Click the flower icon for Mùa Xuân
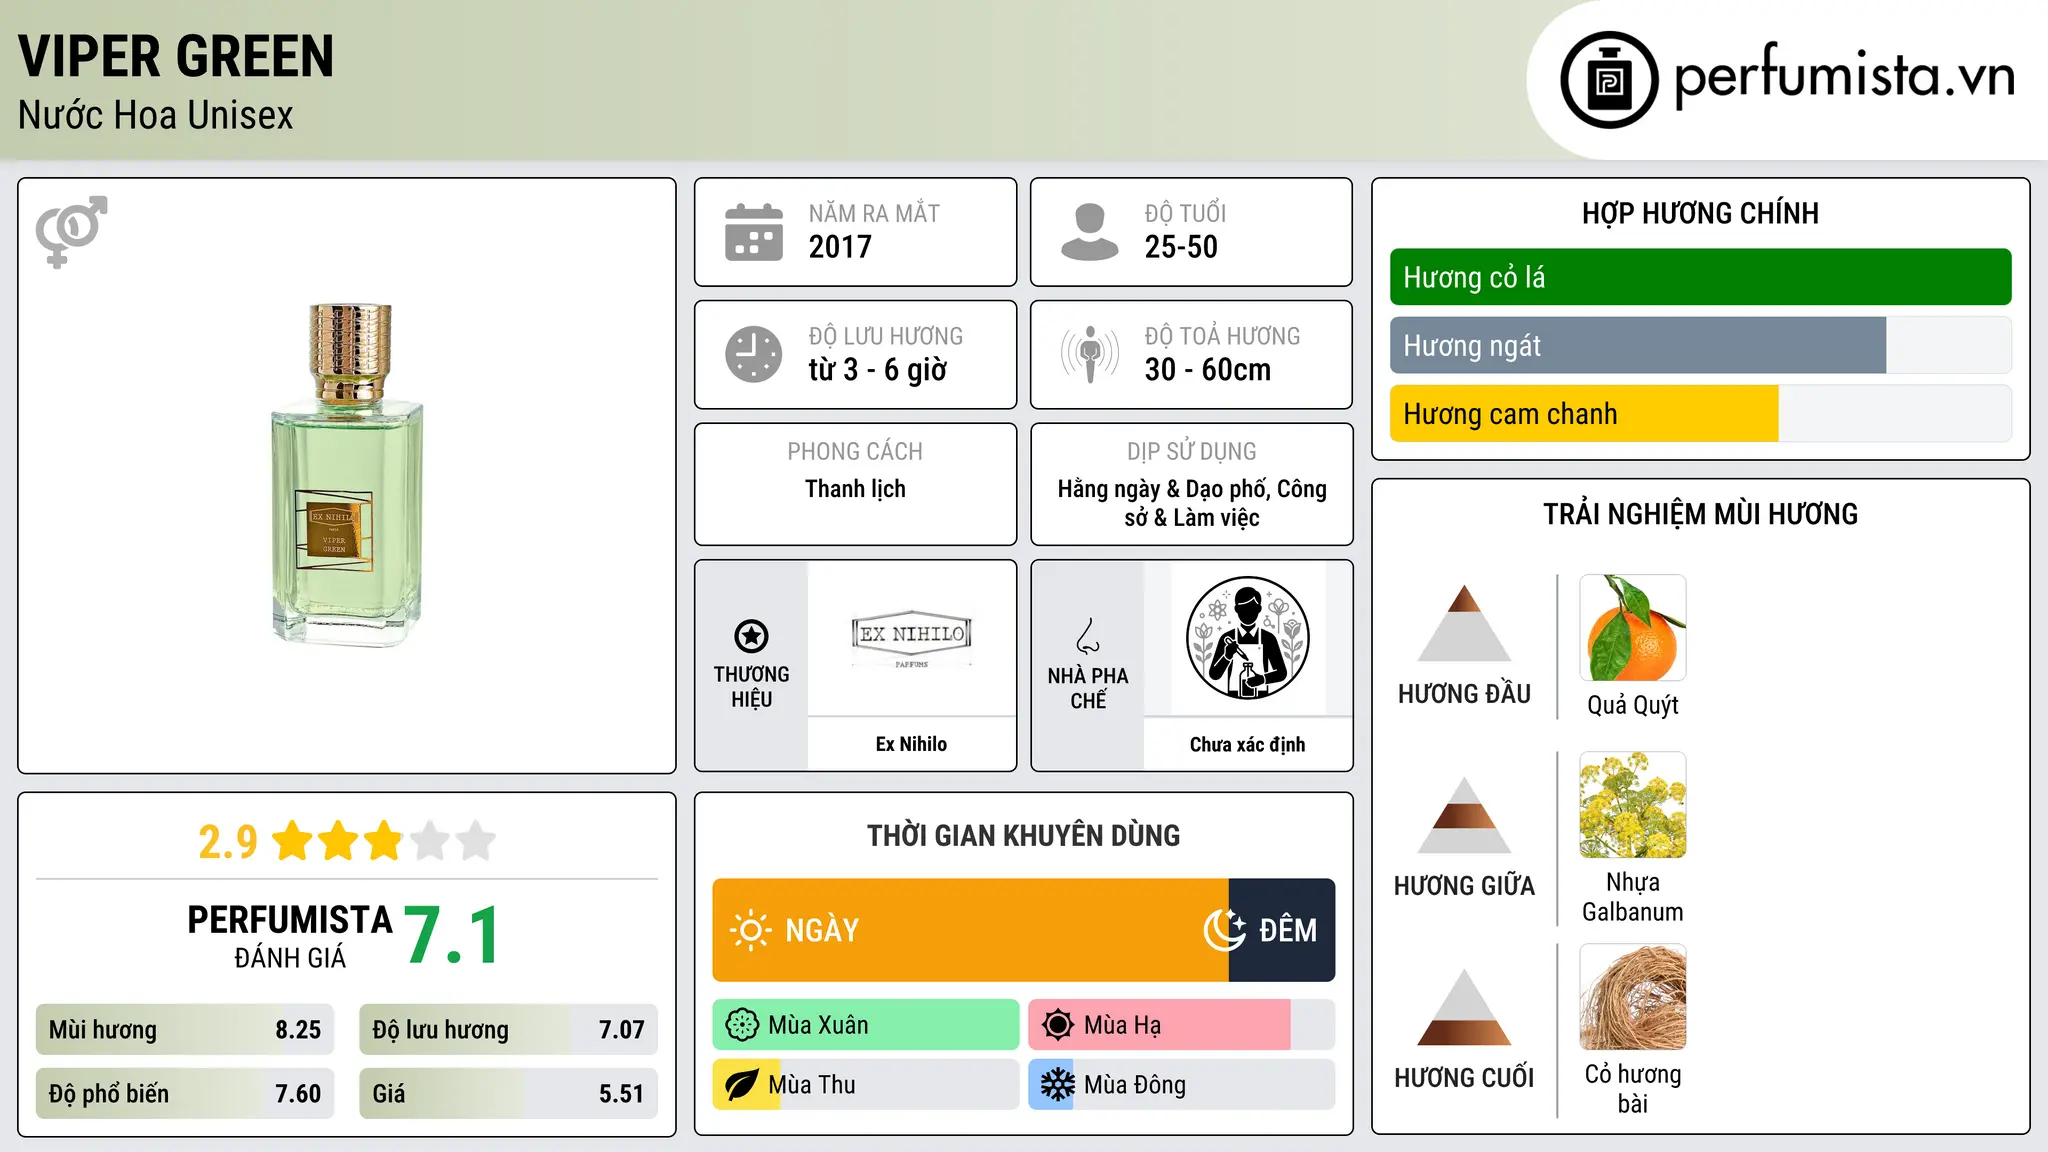The image size is (2048, 1152). (742, 1025)
